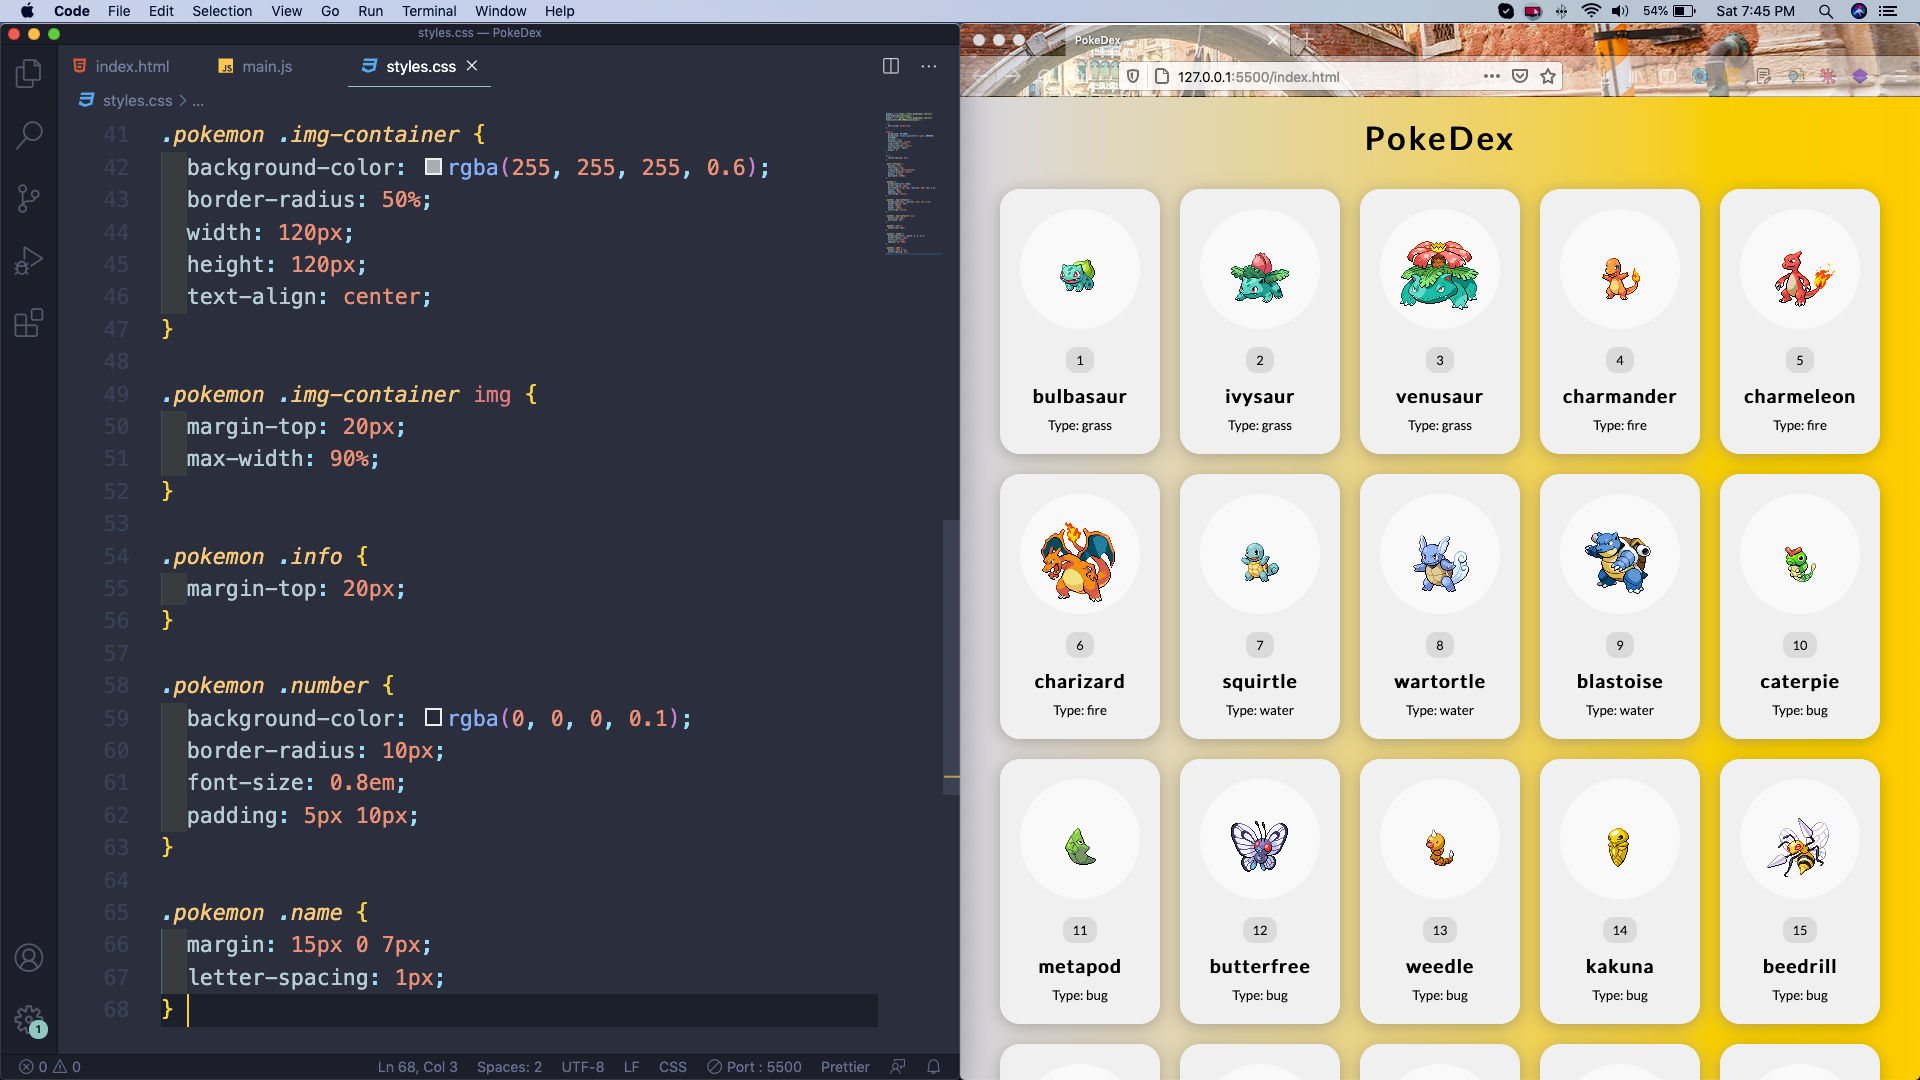Open the Search view in the activity bar
The height and width of the screenshot is (1080, 1920).
click(x=29, y=135)
